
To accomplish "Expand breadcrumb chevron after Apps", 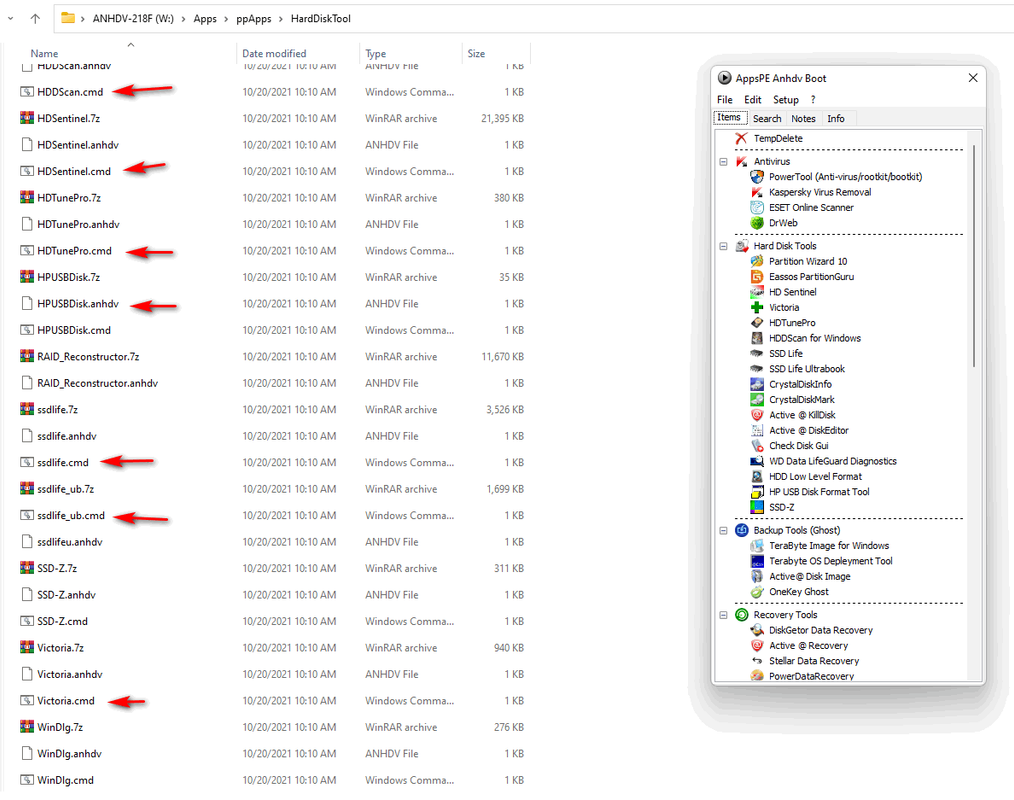I will coord(226,19).
